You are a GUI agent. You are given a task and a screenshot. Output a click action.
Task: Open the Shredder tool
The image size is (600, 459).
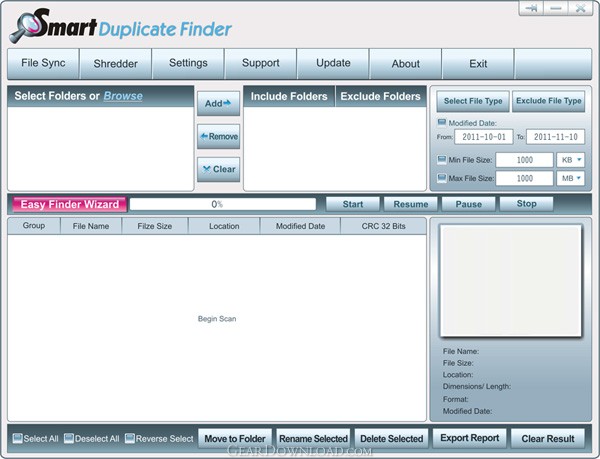coord(116,63)
